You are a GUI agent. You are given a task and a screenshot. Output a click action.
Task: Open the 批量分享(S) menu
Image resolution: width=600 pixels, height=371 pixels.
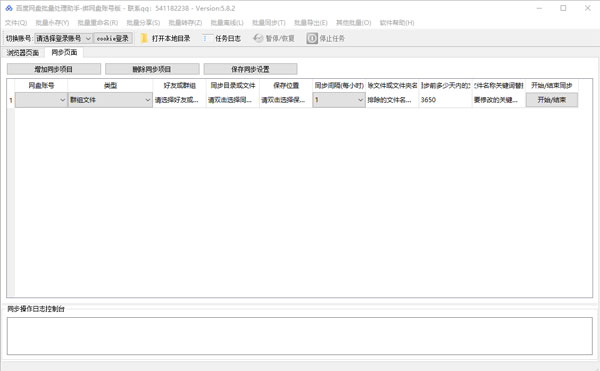point(143,23)
